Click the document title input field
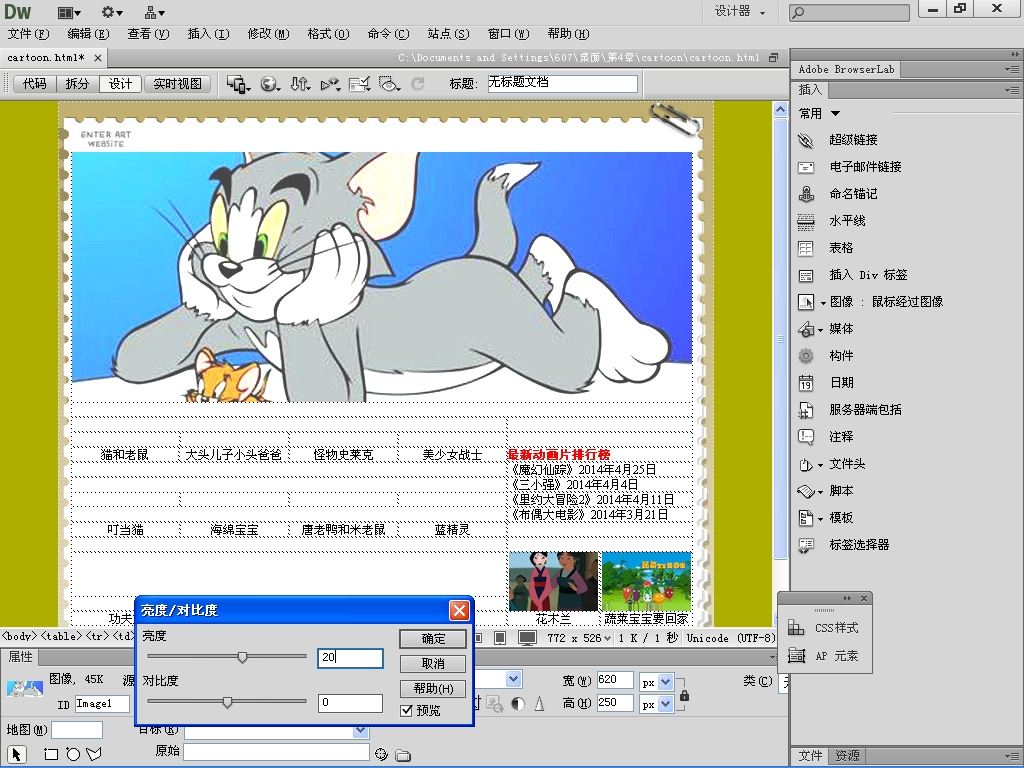 coord(562,83)
